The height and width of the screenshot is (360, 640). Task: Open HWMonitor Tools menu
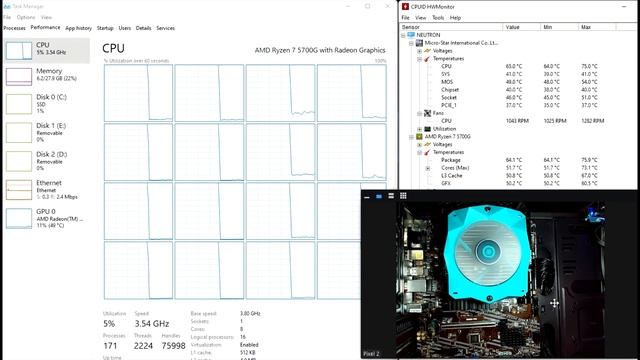[x=438, y=18]
